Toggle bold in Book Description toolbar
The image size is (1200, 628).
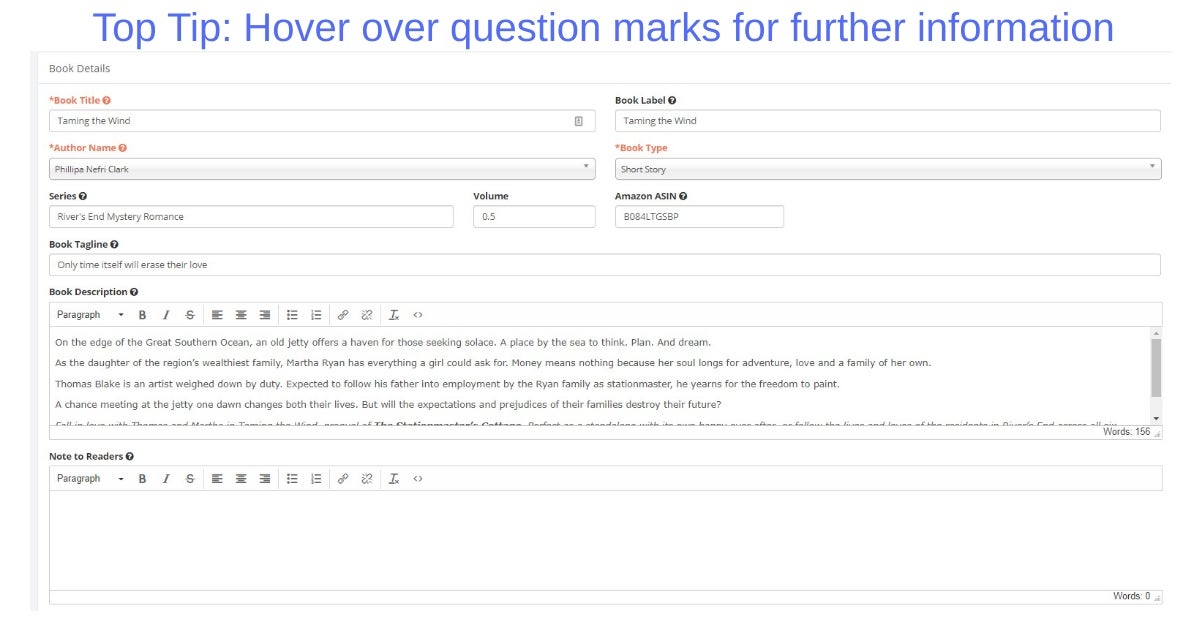(x=142, y=315)
